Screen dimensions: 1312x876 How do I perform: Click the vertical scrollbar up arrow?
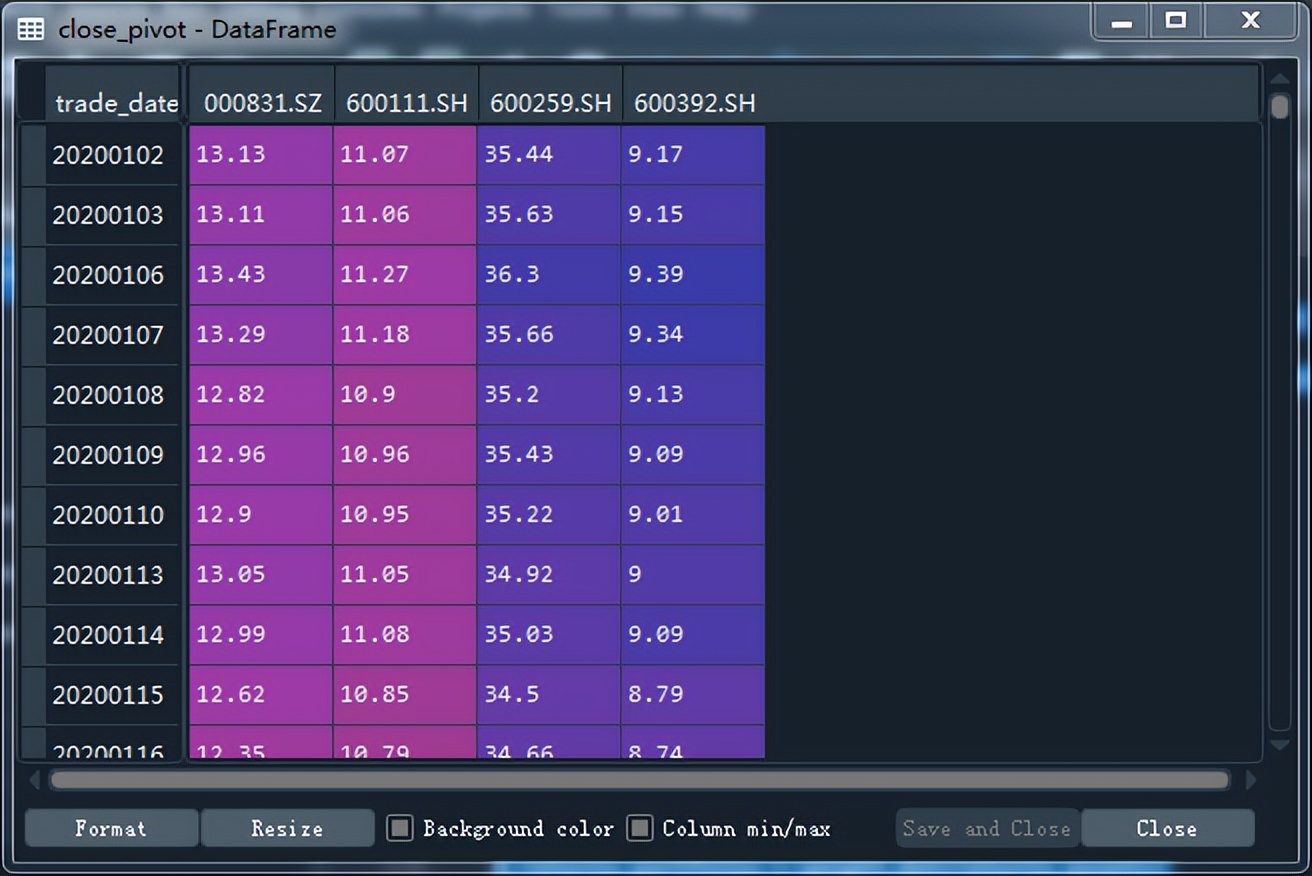pyautogui.click(x=1279, y=77)
